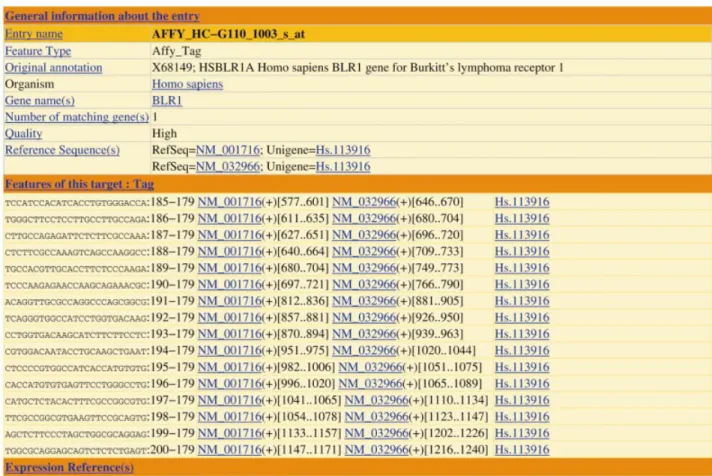Click Hs.113916 in the 190-179 row

(x=522, y=284)
